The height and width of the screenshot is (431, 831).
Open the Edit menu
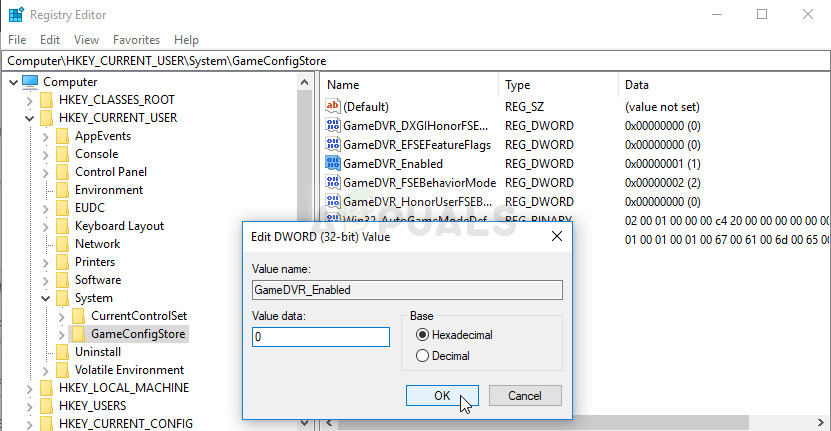[50, 40]
